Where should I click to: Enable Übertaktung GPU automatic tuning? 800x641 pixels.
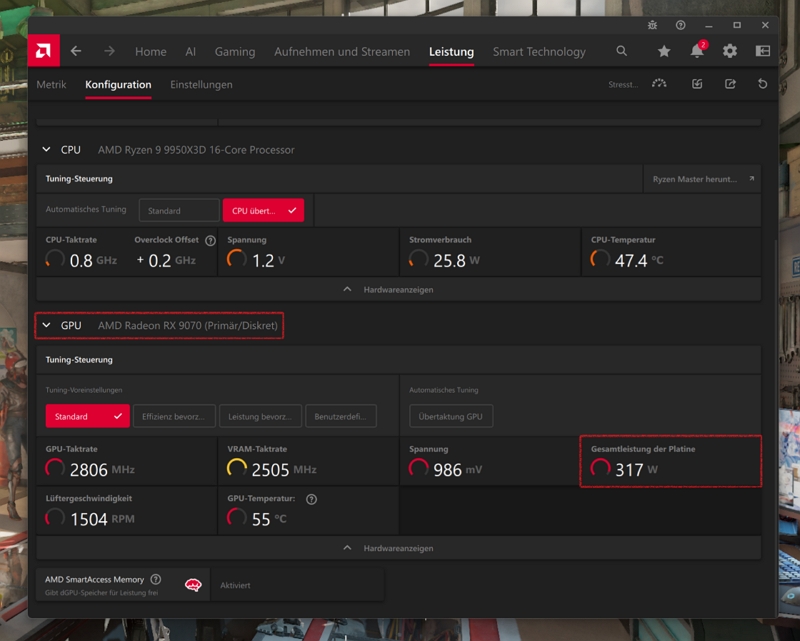click(x=451, y=416)
